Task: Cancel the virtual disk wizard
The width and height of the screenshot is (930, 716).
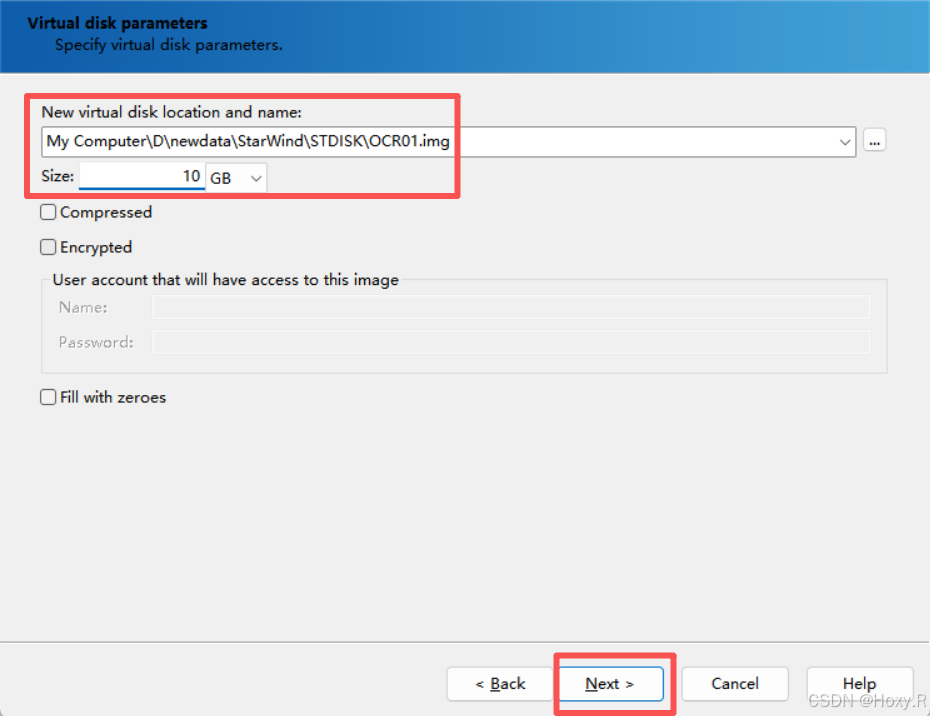Action: 735,683
